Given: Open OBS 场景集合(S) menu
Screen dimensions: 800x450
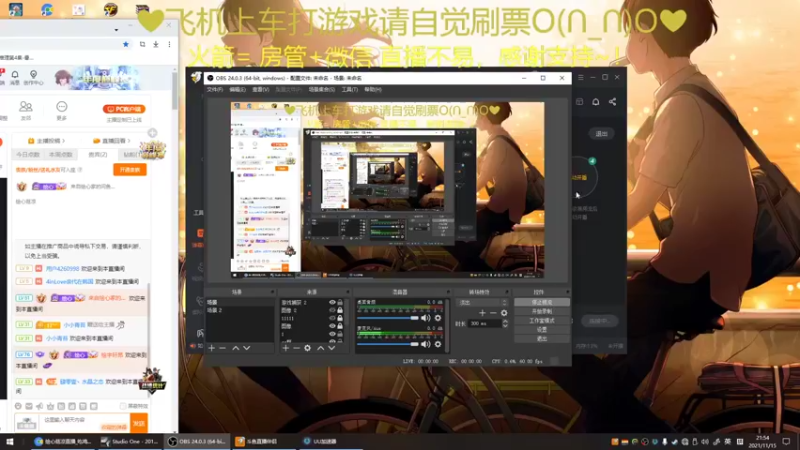Looking at the screenshot, I should 321,89.
